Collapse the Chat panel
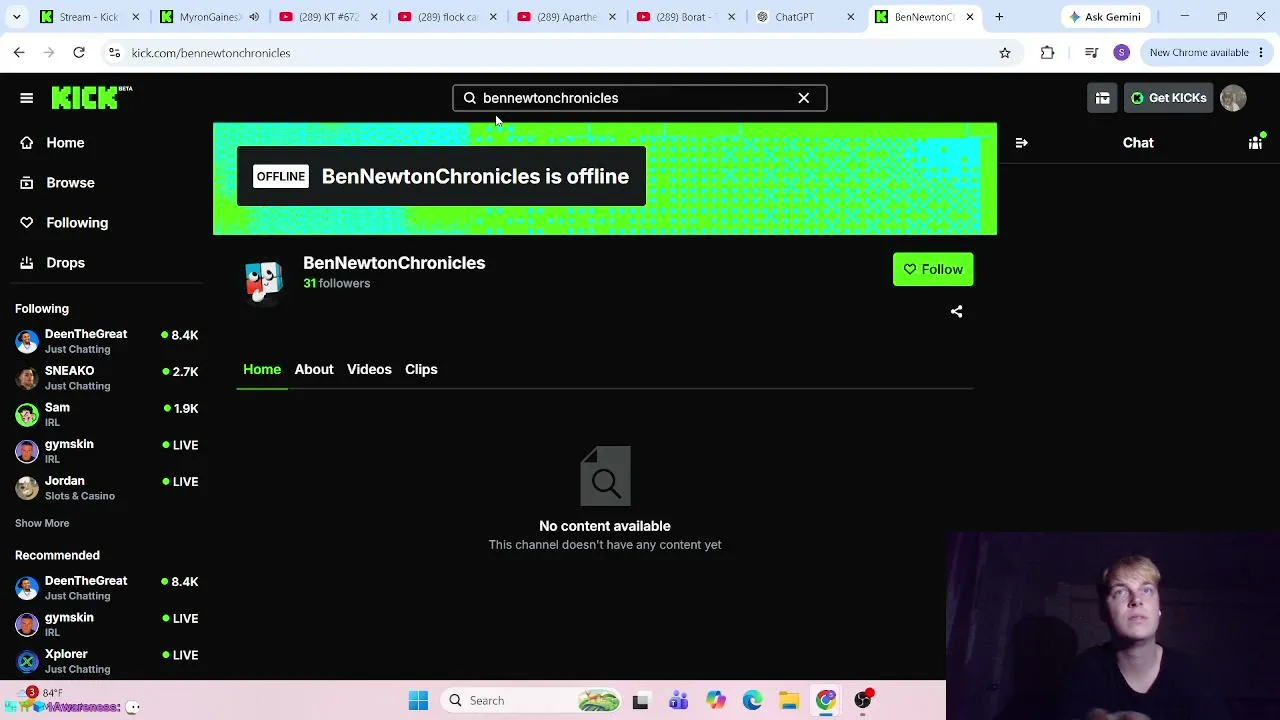The width and height of the screenshot is (1280, 720). (x=1021, y=143)
